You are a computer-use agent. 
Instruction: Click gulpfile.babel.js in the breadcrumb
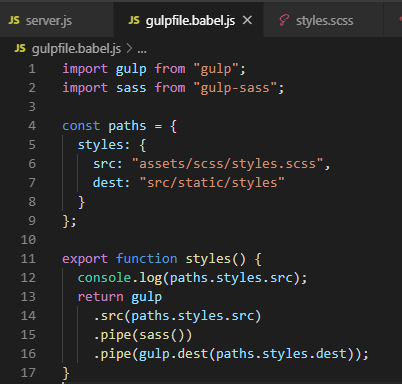coord(76,49)
